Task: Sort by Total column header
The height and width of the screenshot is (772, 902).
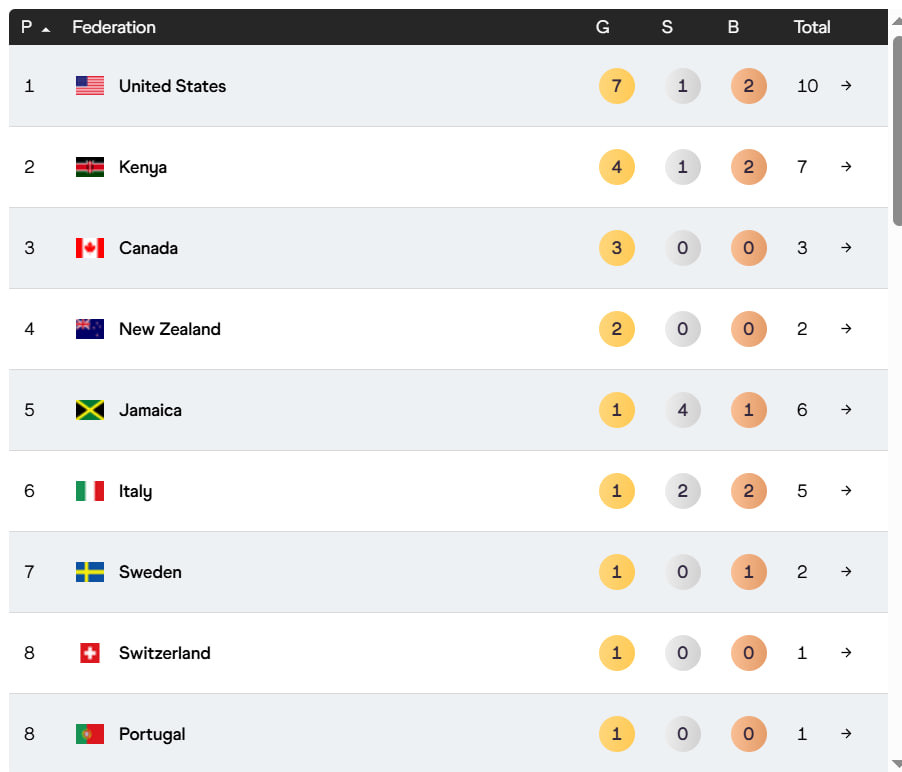Action: pos(812,28)
